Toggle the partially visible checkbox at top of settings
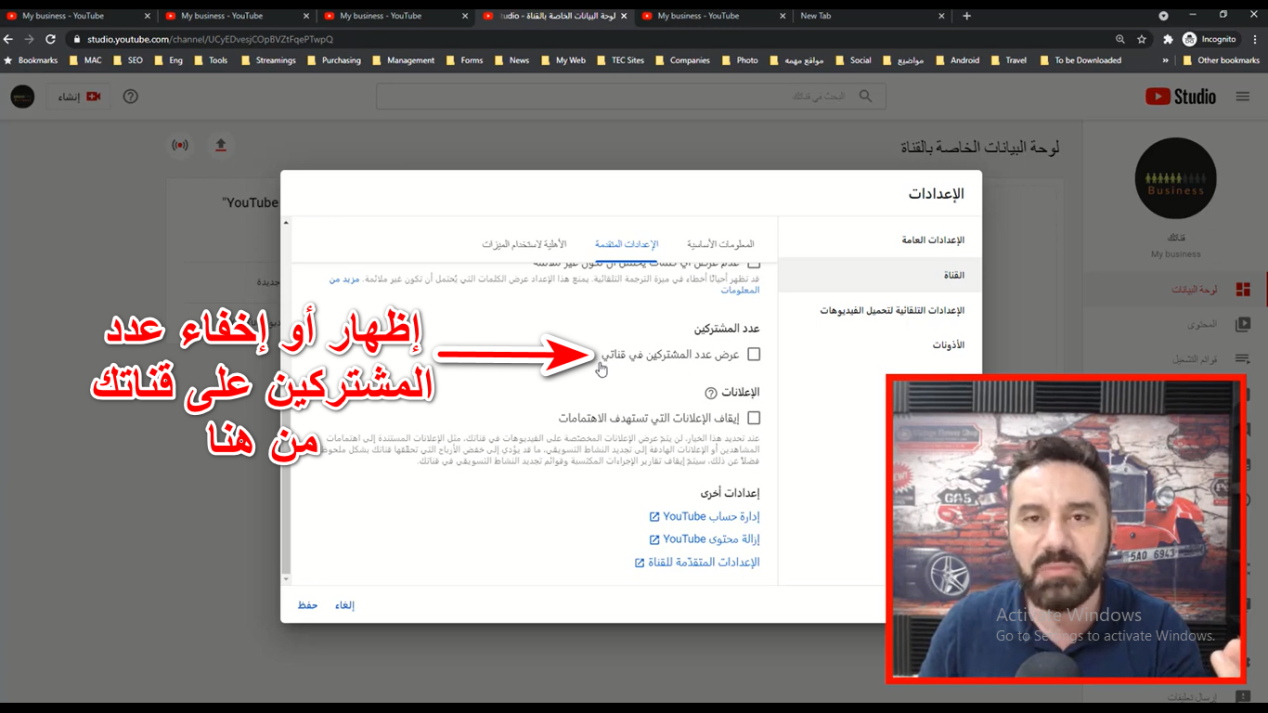1268x713 pixels. pyautogui.click(x=753, y=263)
